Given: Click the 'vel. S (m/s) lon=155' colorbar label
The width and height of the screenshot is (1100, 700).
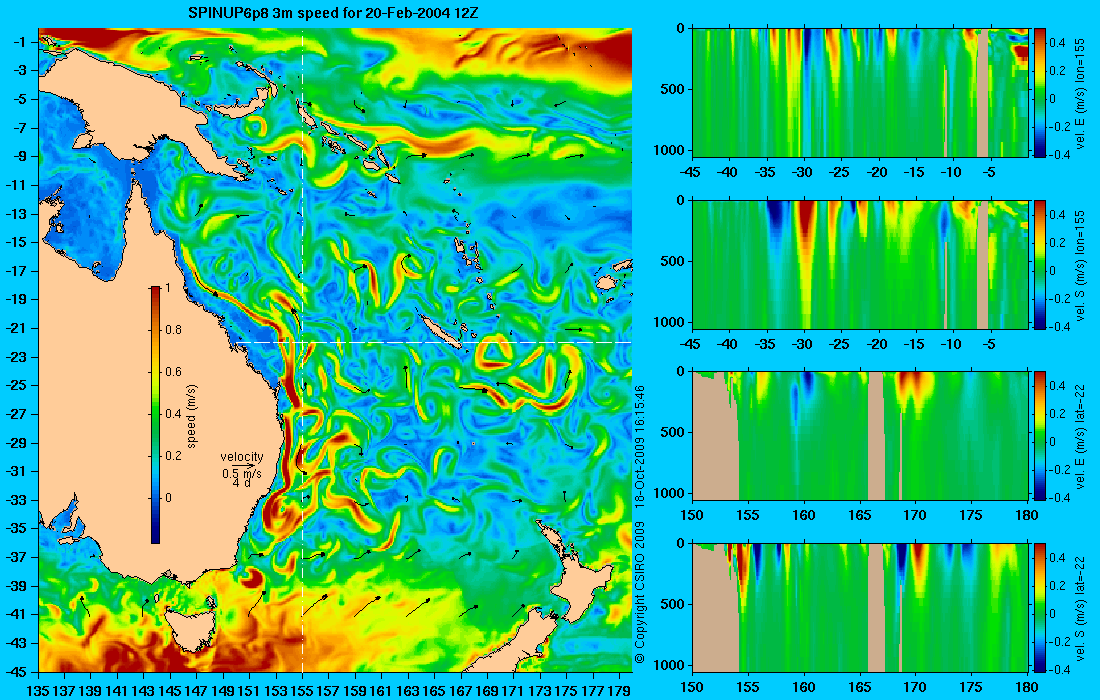Looking at the screenshot, I should tap(1080, 264).
